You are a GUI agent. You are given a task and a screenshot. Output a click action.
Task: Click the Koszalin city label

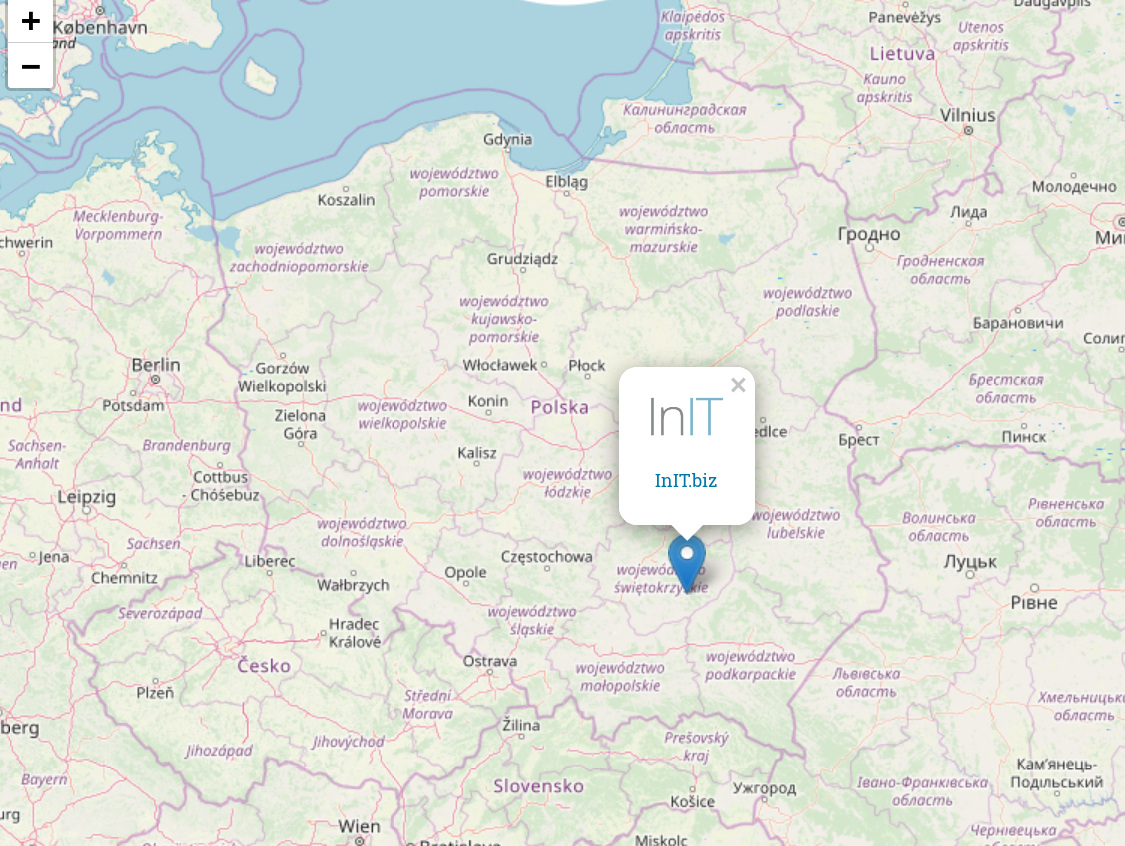[347, 200]
